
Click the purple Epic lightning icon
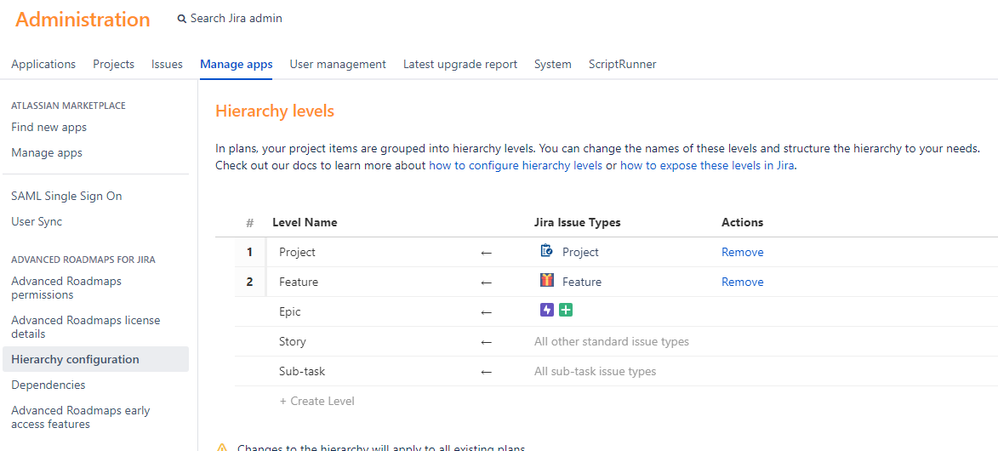(547, 310)
